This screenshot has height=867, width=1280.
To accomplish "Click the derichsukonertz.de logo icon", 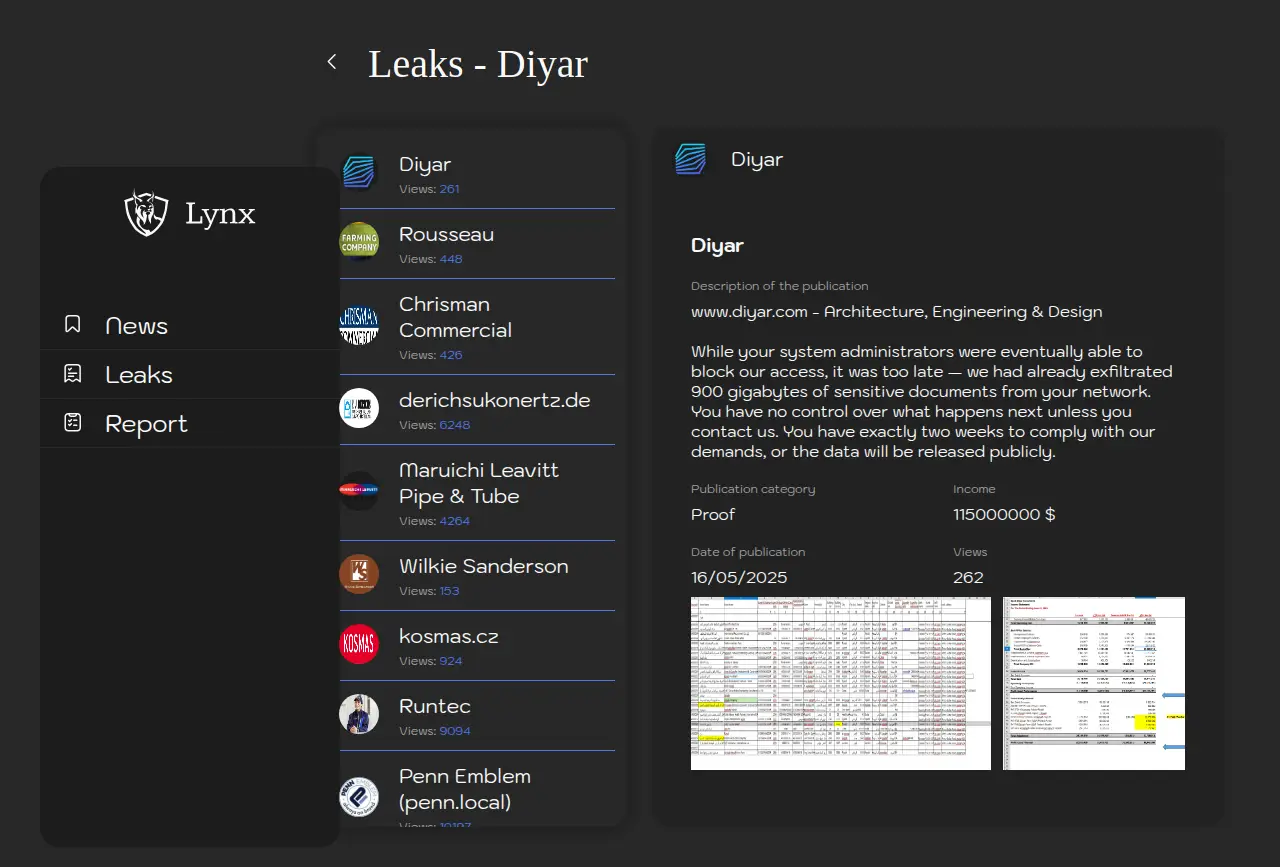I will click(x=359, y=408).
